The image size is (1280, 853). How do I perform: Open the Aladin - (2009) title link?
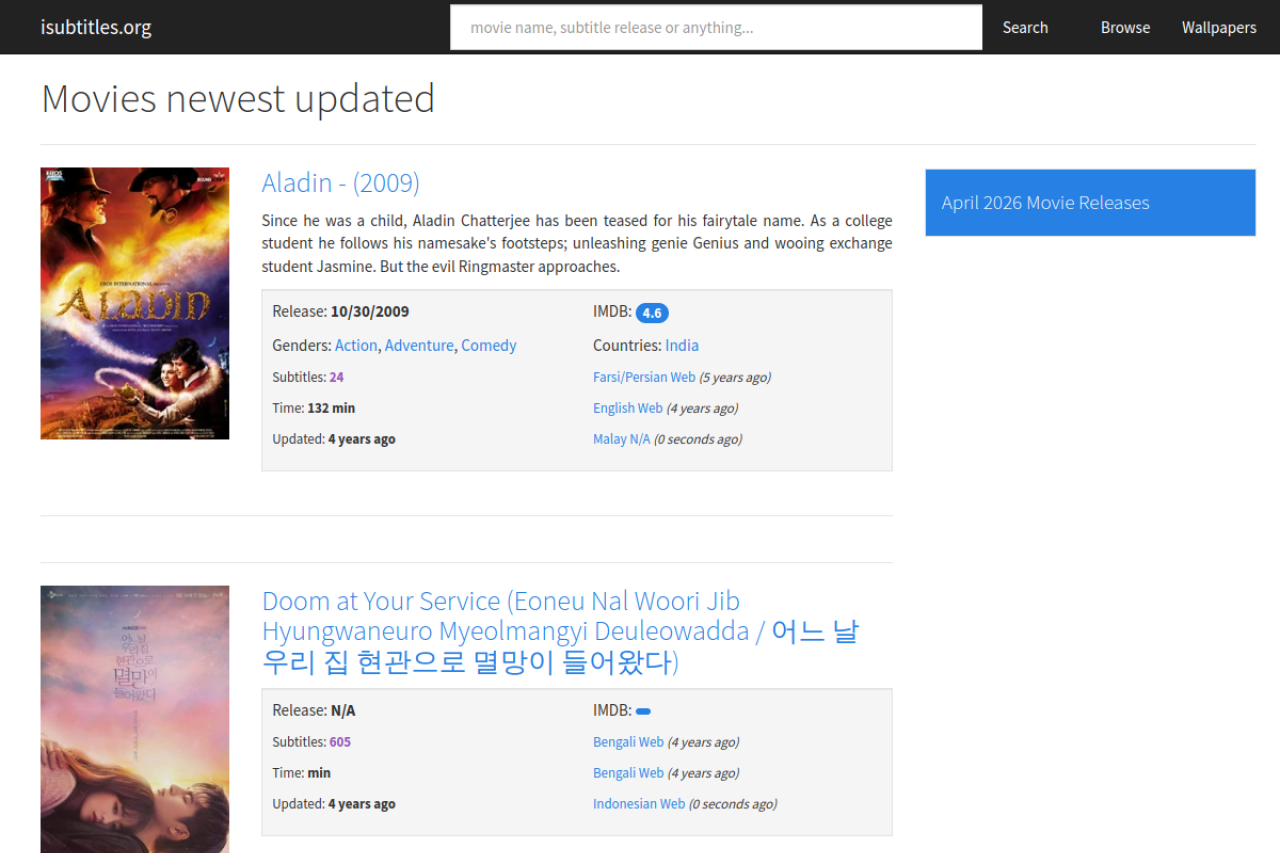[340, 183]
